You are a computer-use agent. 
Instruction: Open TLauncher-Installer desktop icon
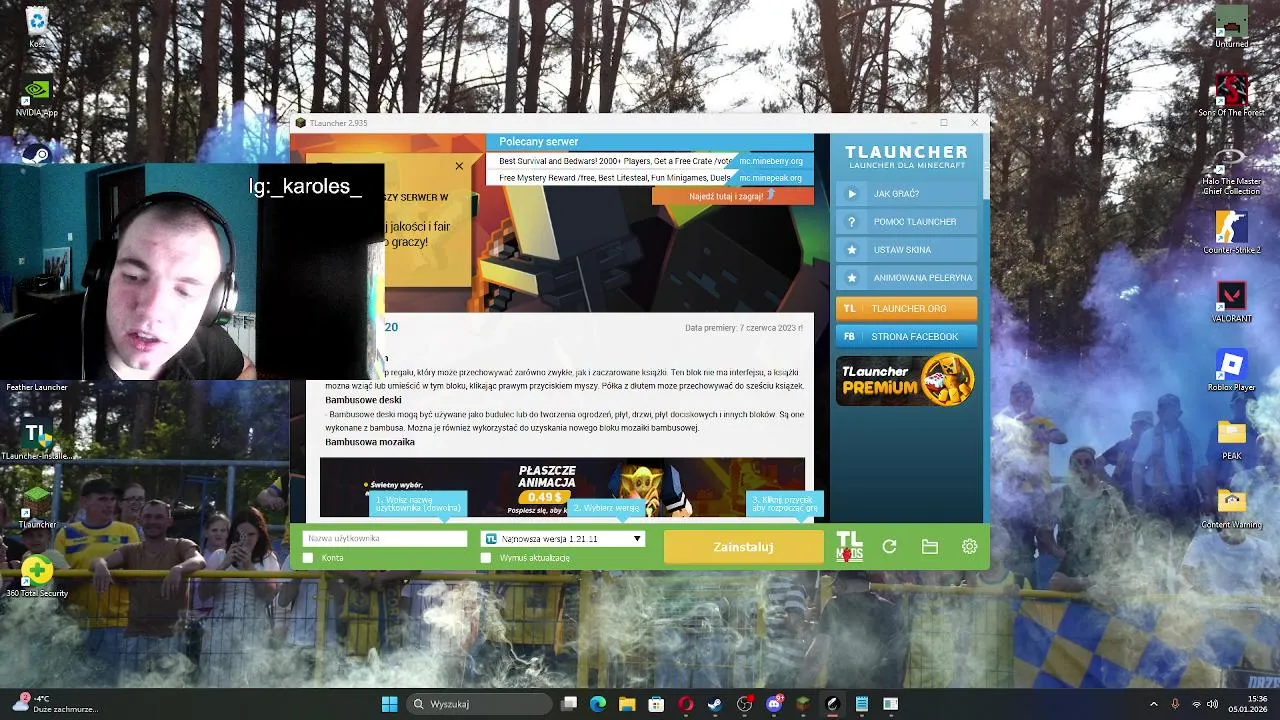click(x=37, y=440)
